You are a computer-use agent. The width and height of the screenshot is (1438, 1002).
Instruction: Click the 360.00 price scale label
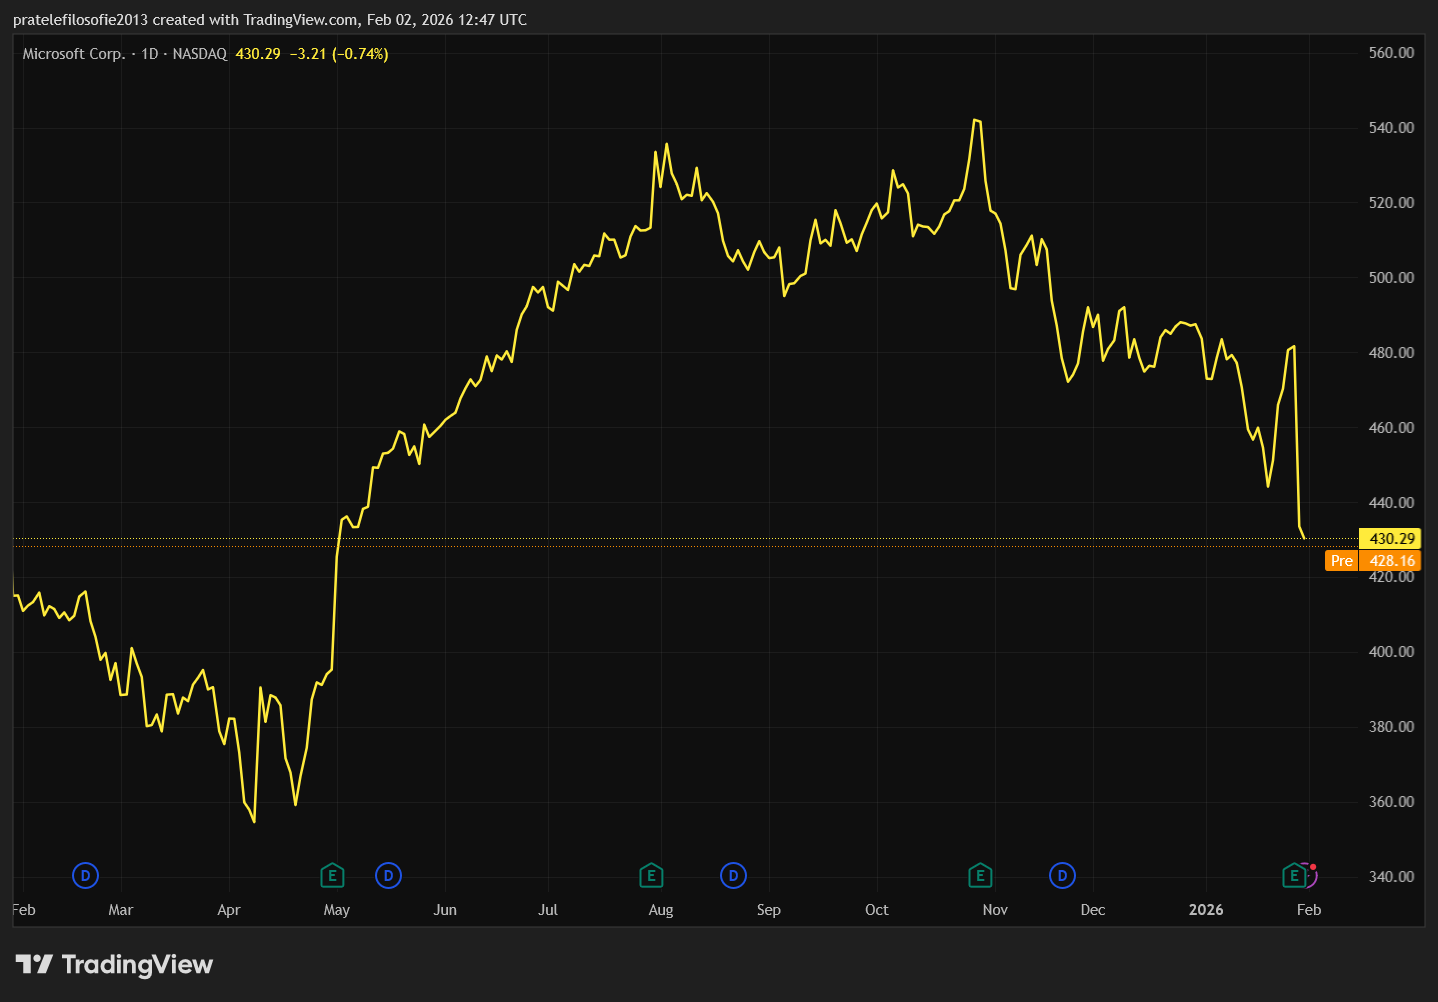point(1391,802)
